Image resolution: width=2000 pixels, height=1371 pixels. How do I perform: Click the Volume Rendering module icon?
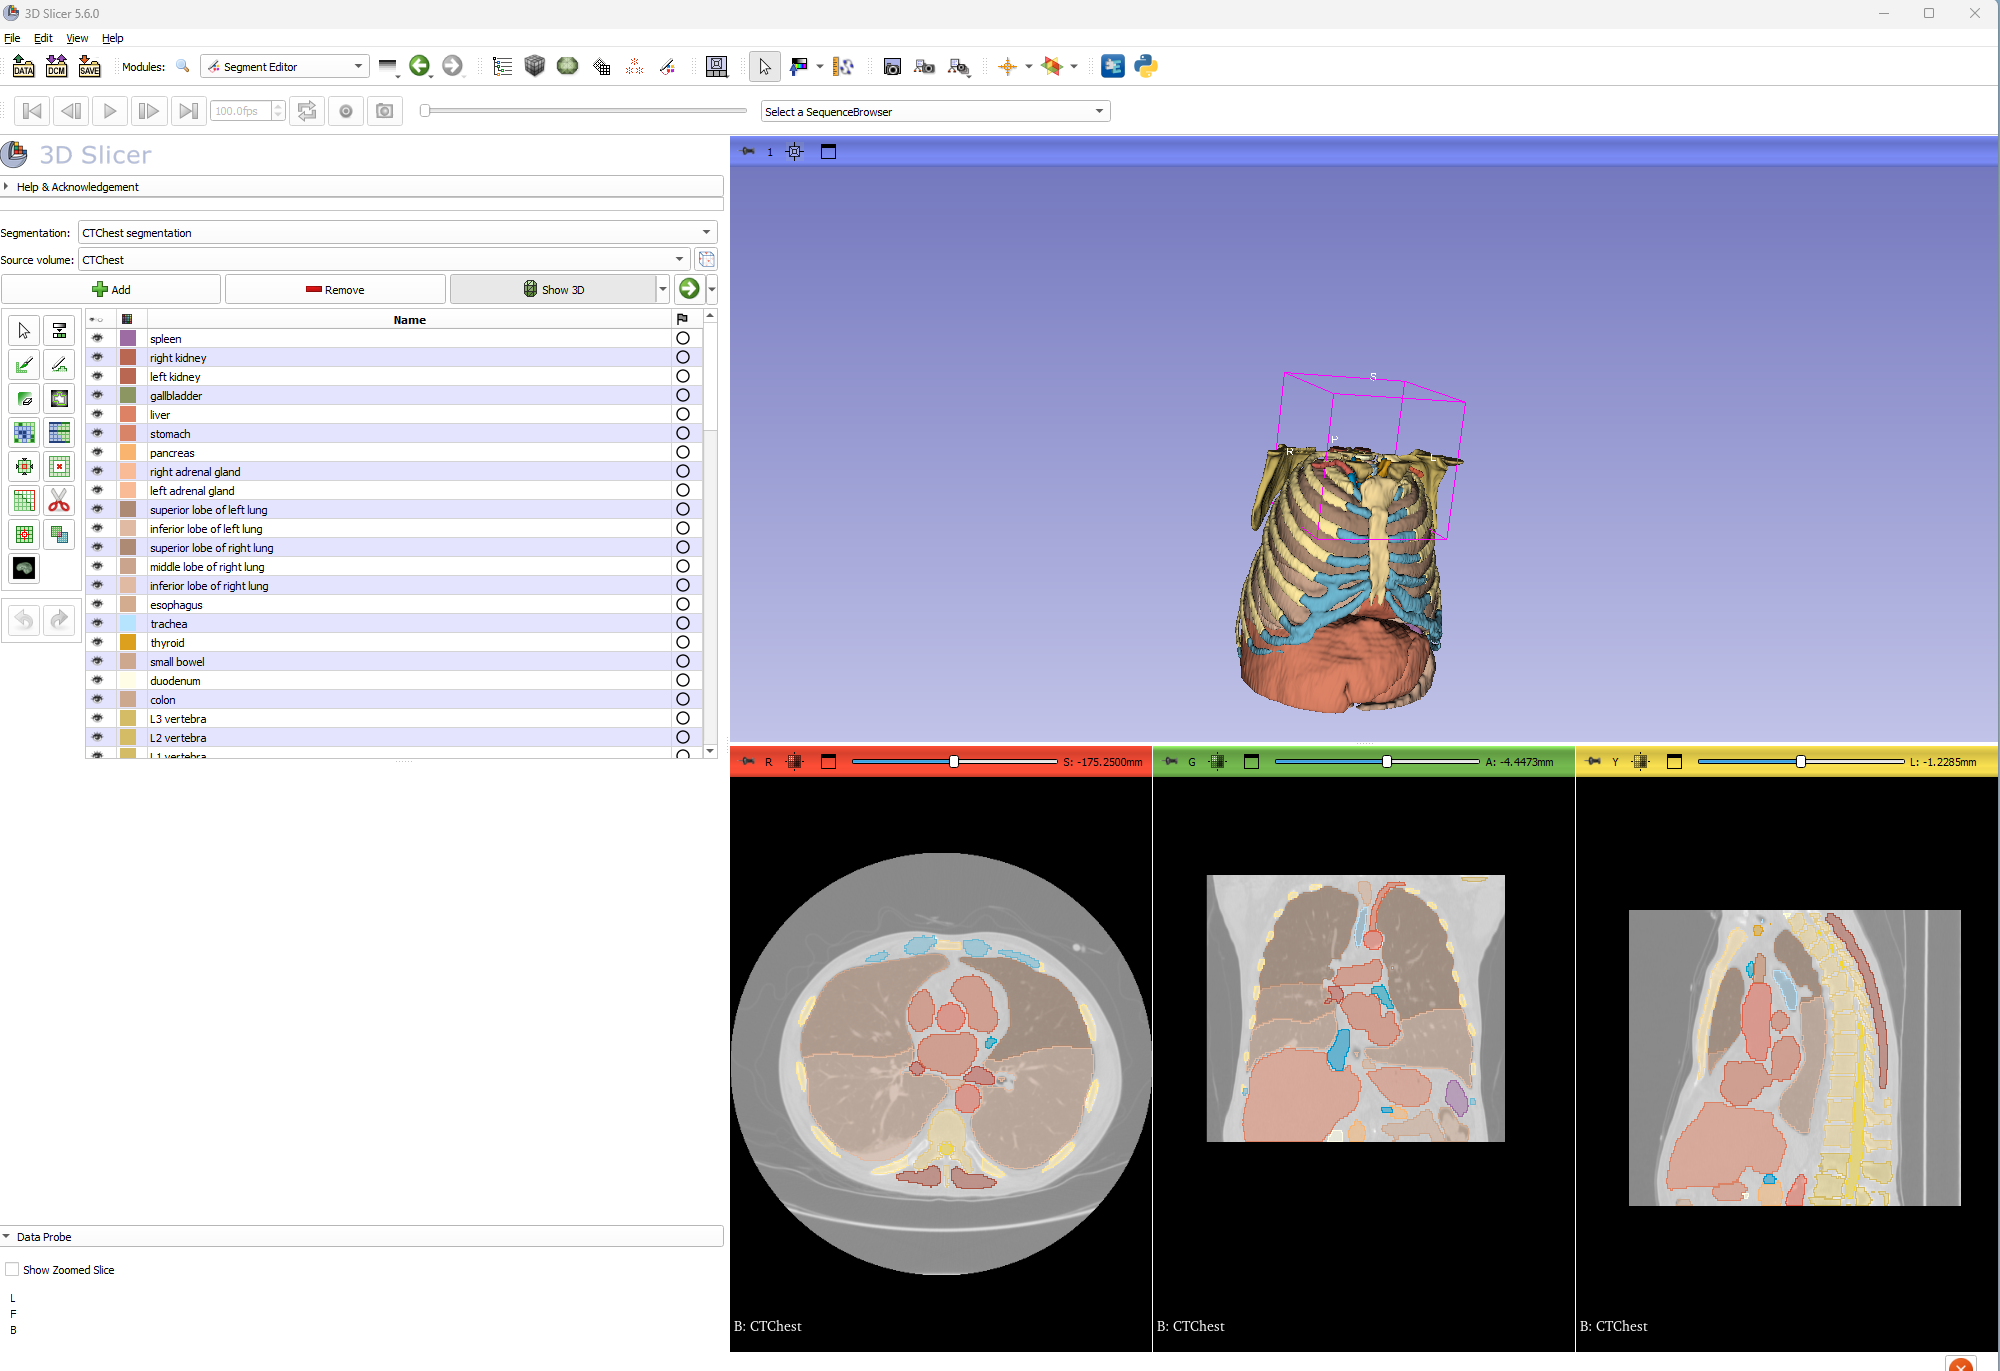(x=535, y=66)
